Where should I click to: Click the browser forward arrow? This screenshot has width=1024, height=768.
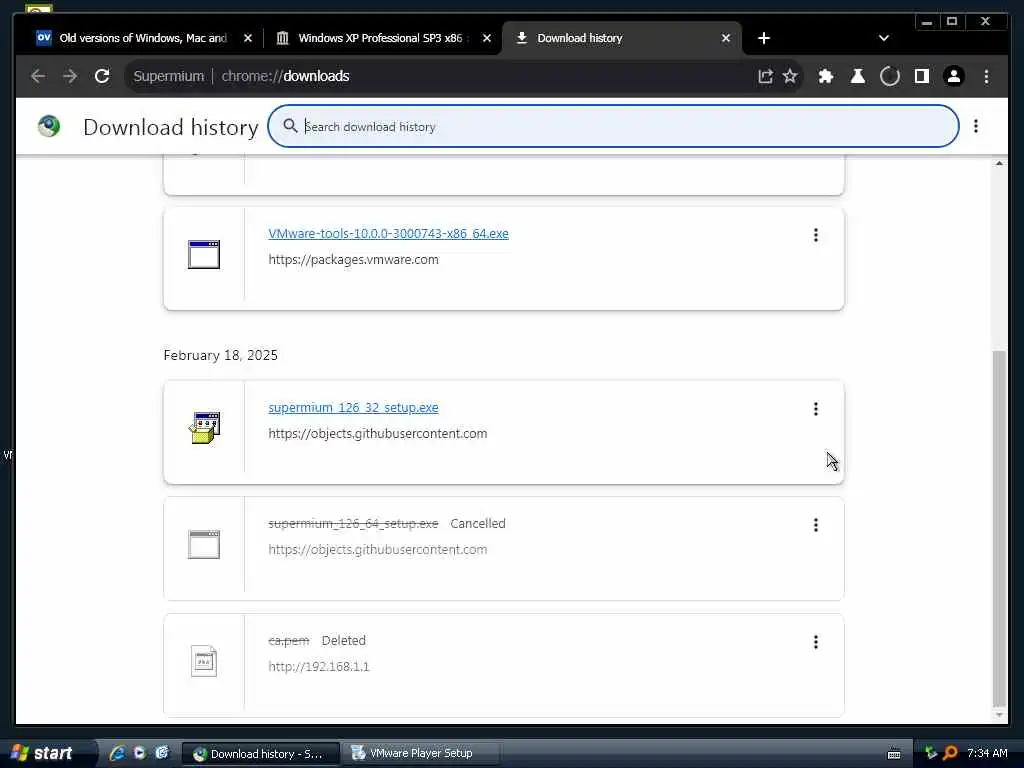click(70, 76)
